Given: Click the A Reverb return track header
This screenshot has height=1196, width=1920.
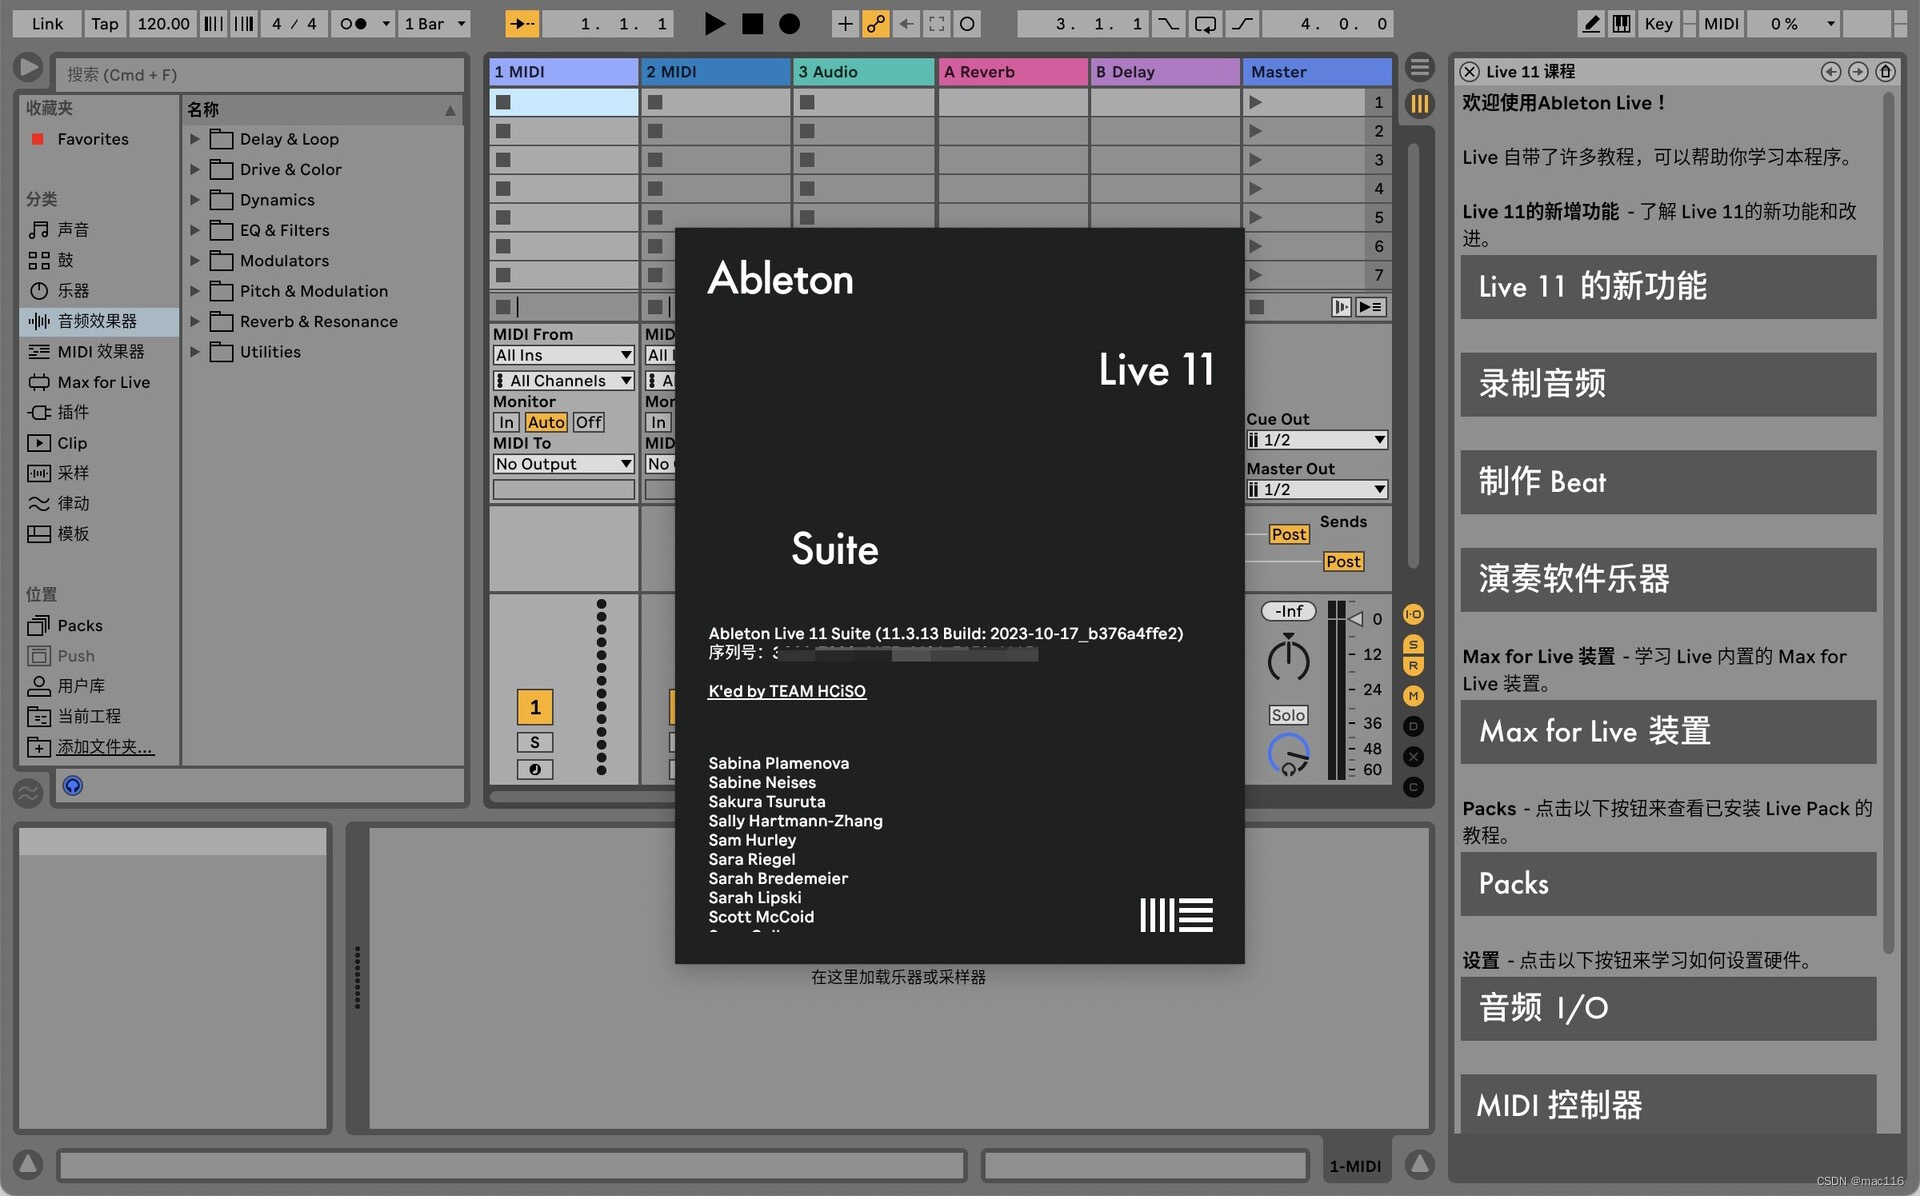Looking at the screenshot, I should coord(1013,71).
